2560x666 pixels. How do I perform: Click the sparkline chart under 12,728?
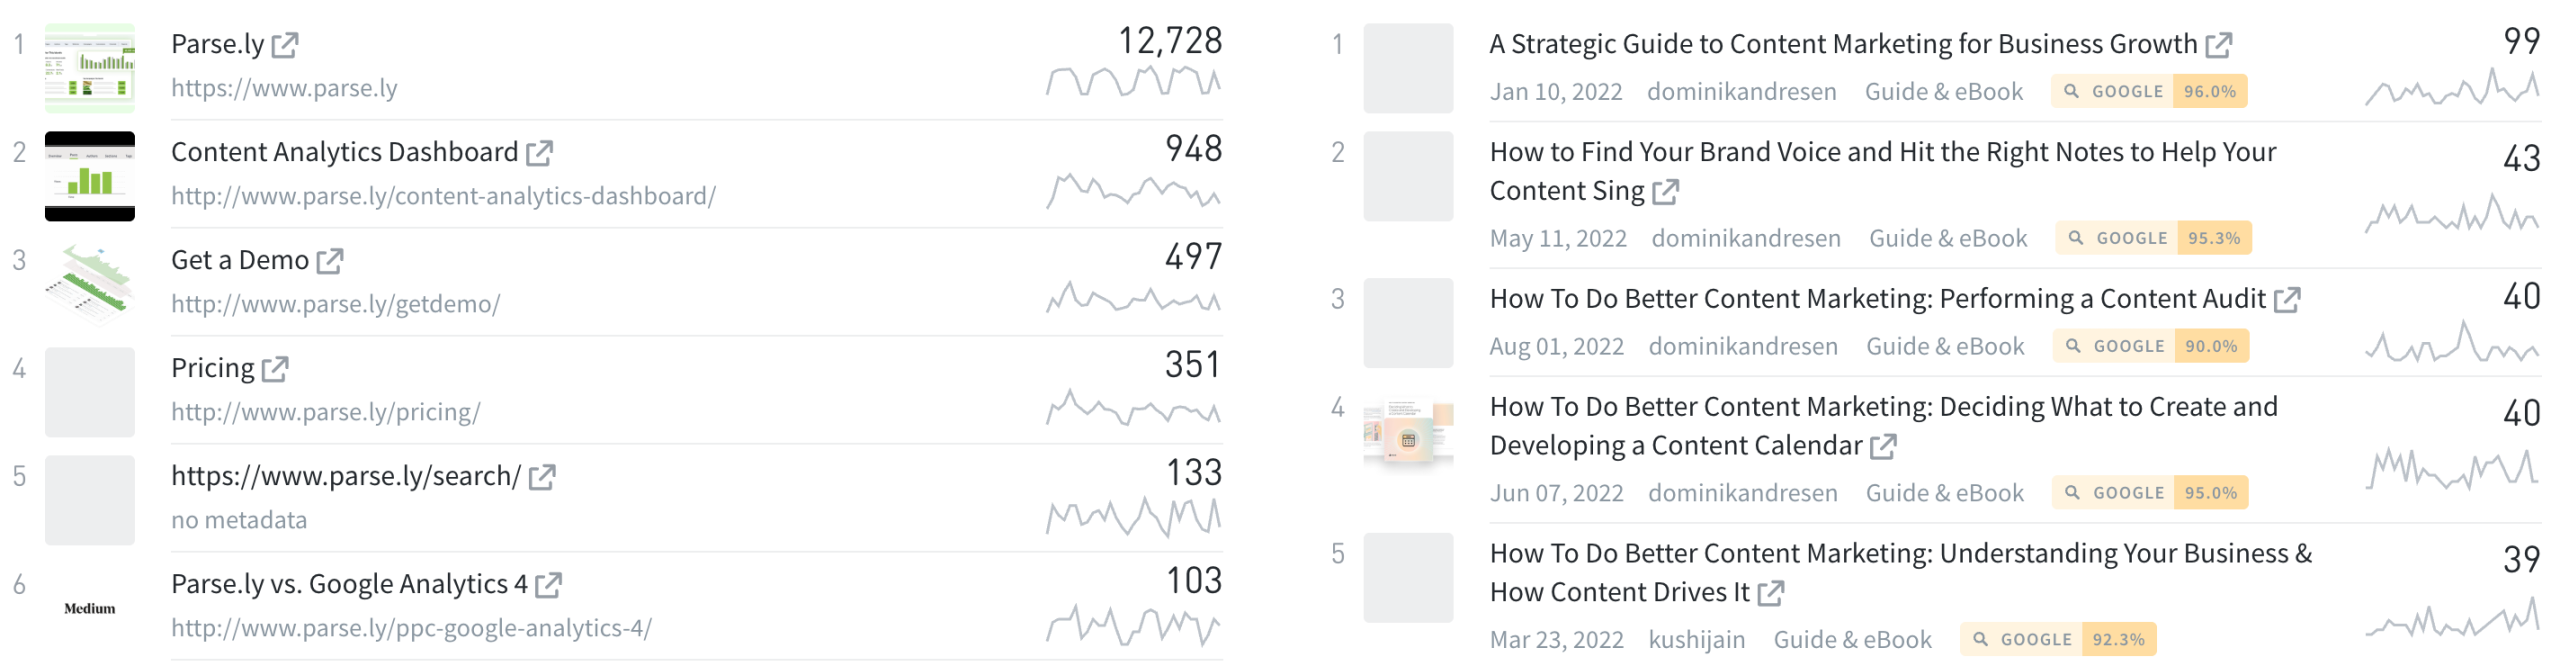[1133, 81]
